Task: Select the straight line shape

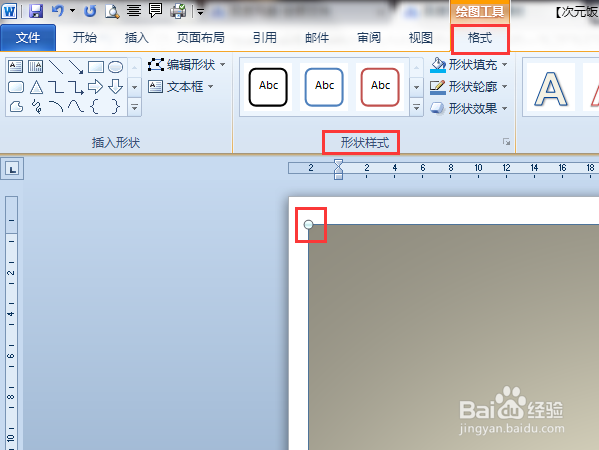Action: (56, 67)
